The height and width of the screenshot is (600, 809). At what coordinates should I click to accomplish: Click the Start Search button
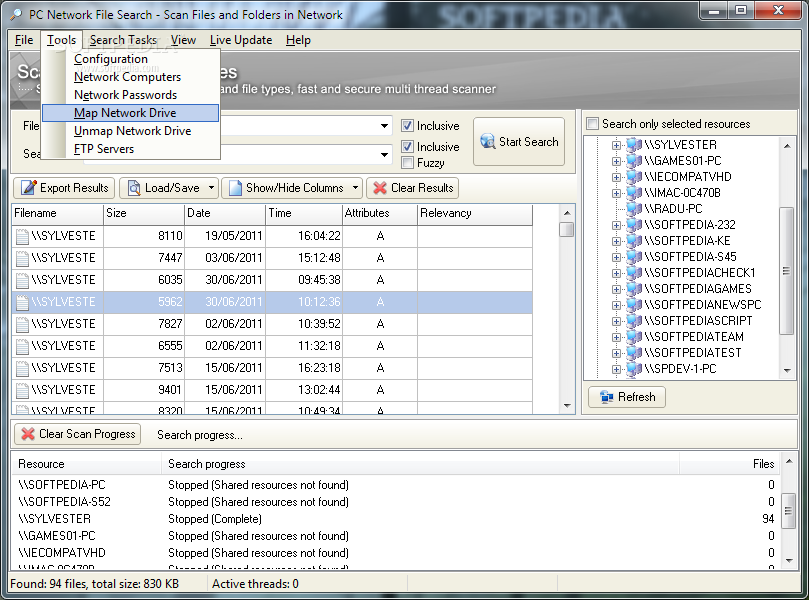click(x=519, y=141)
